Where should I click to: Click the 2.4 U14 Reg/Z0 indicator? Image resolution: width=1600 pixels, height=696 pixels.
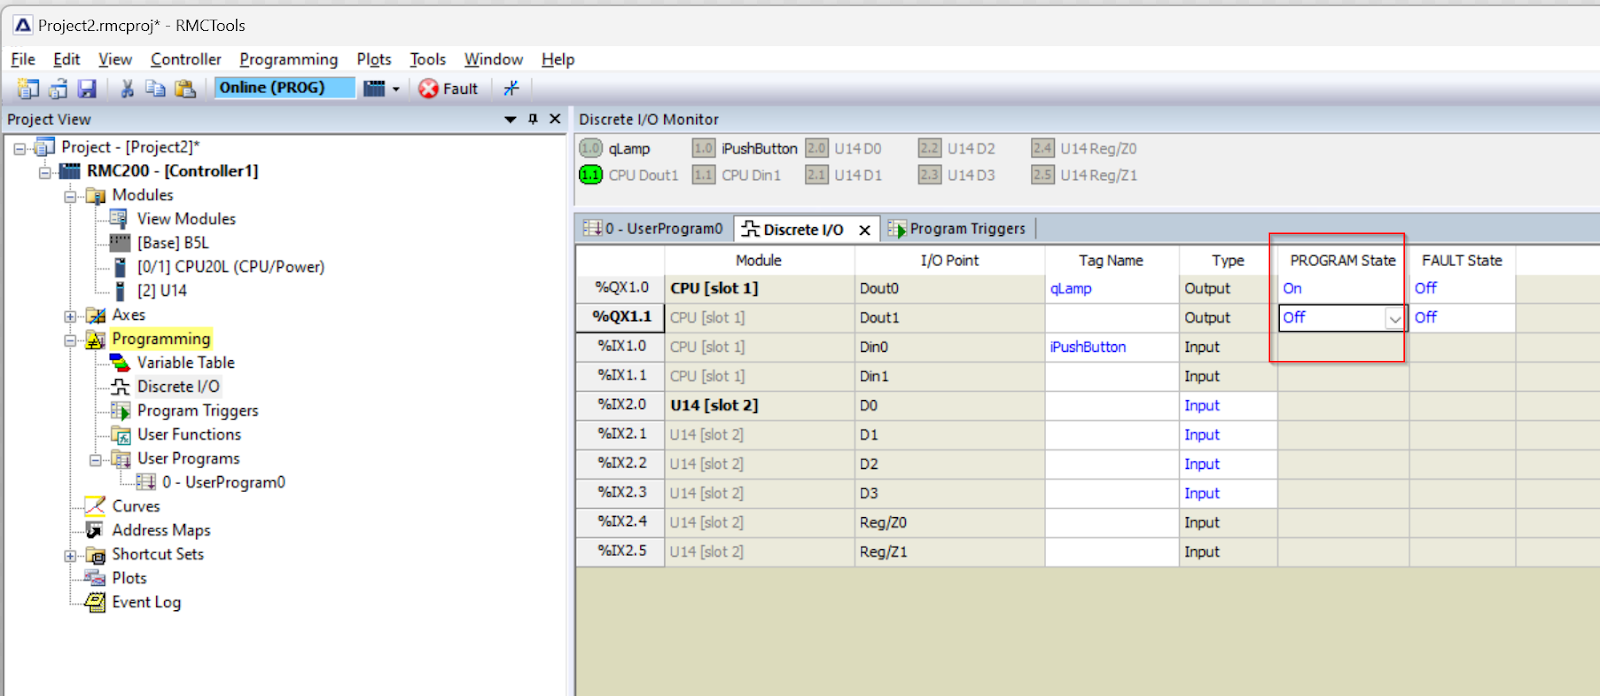[1043, 148]
